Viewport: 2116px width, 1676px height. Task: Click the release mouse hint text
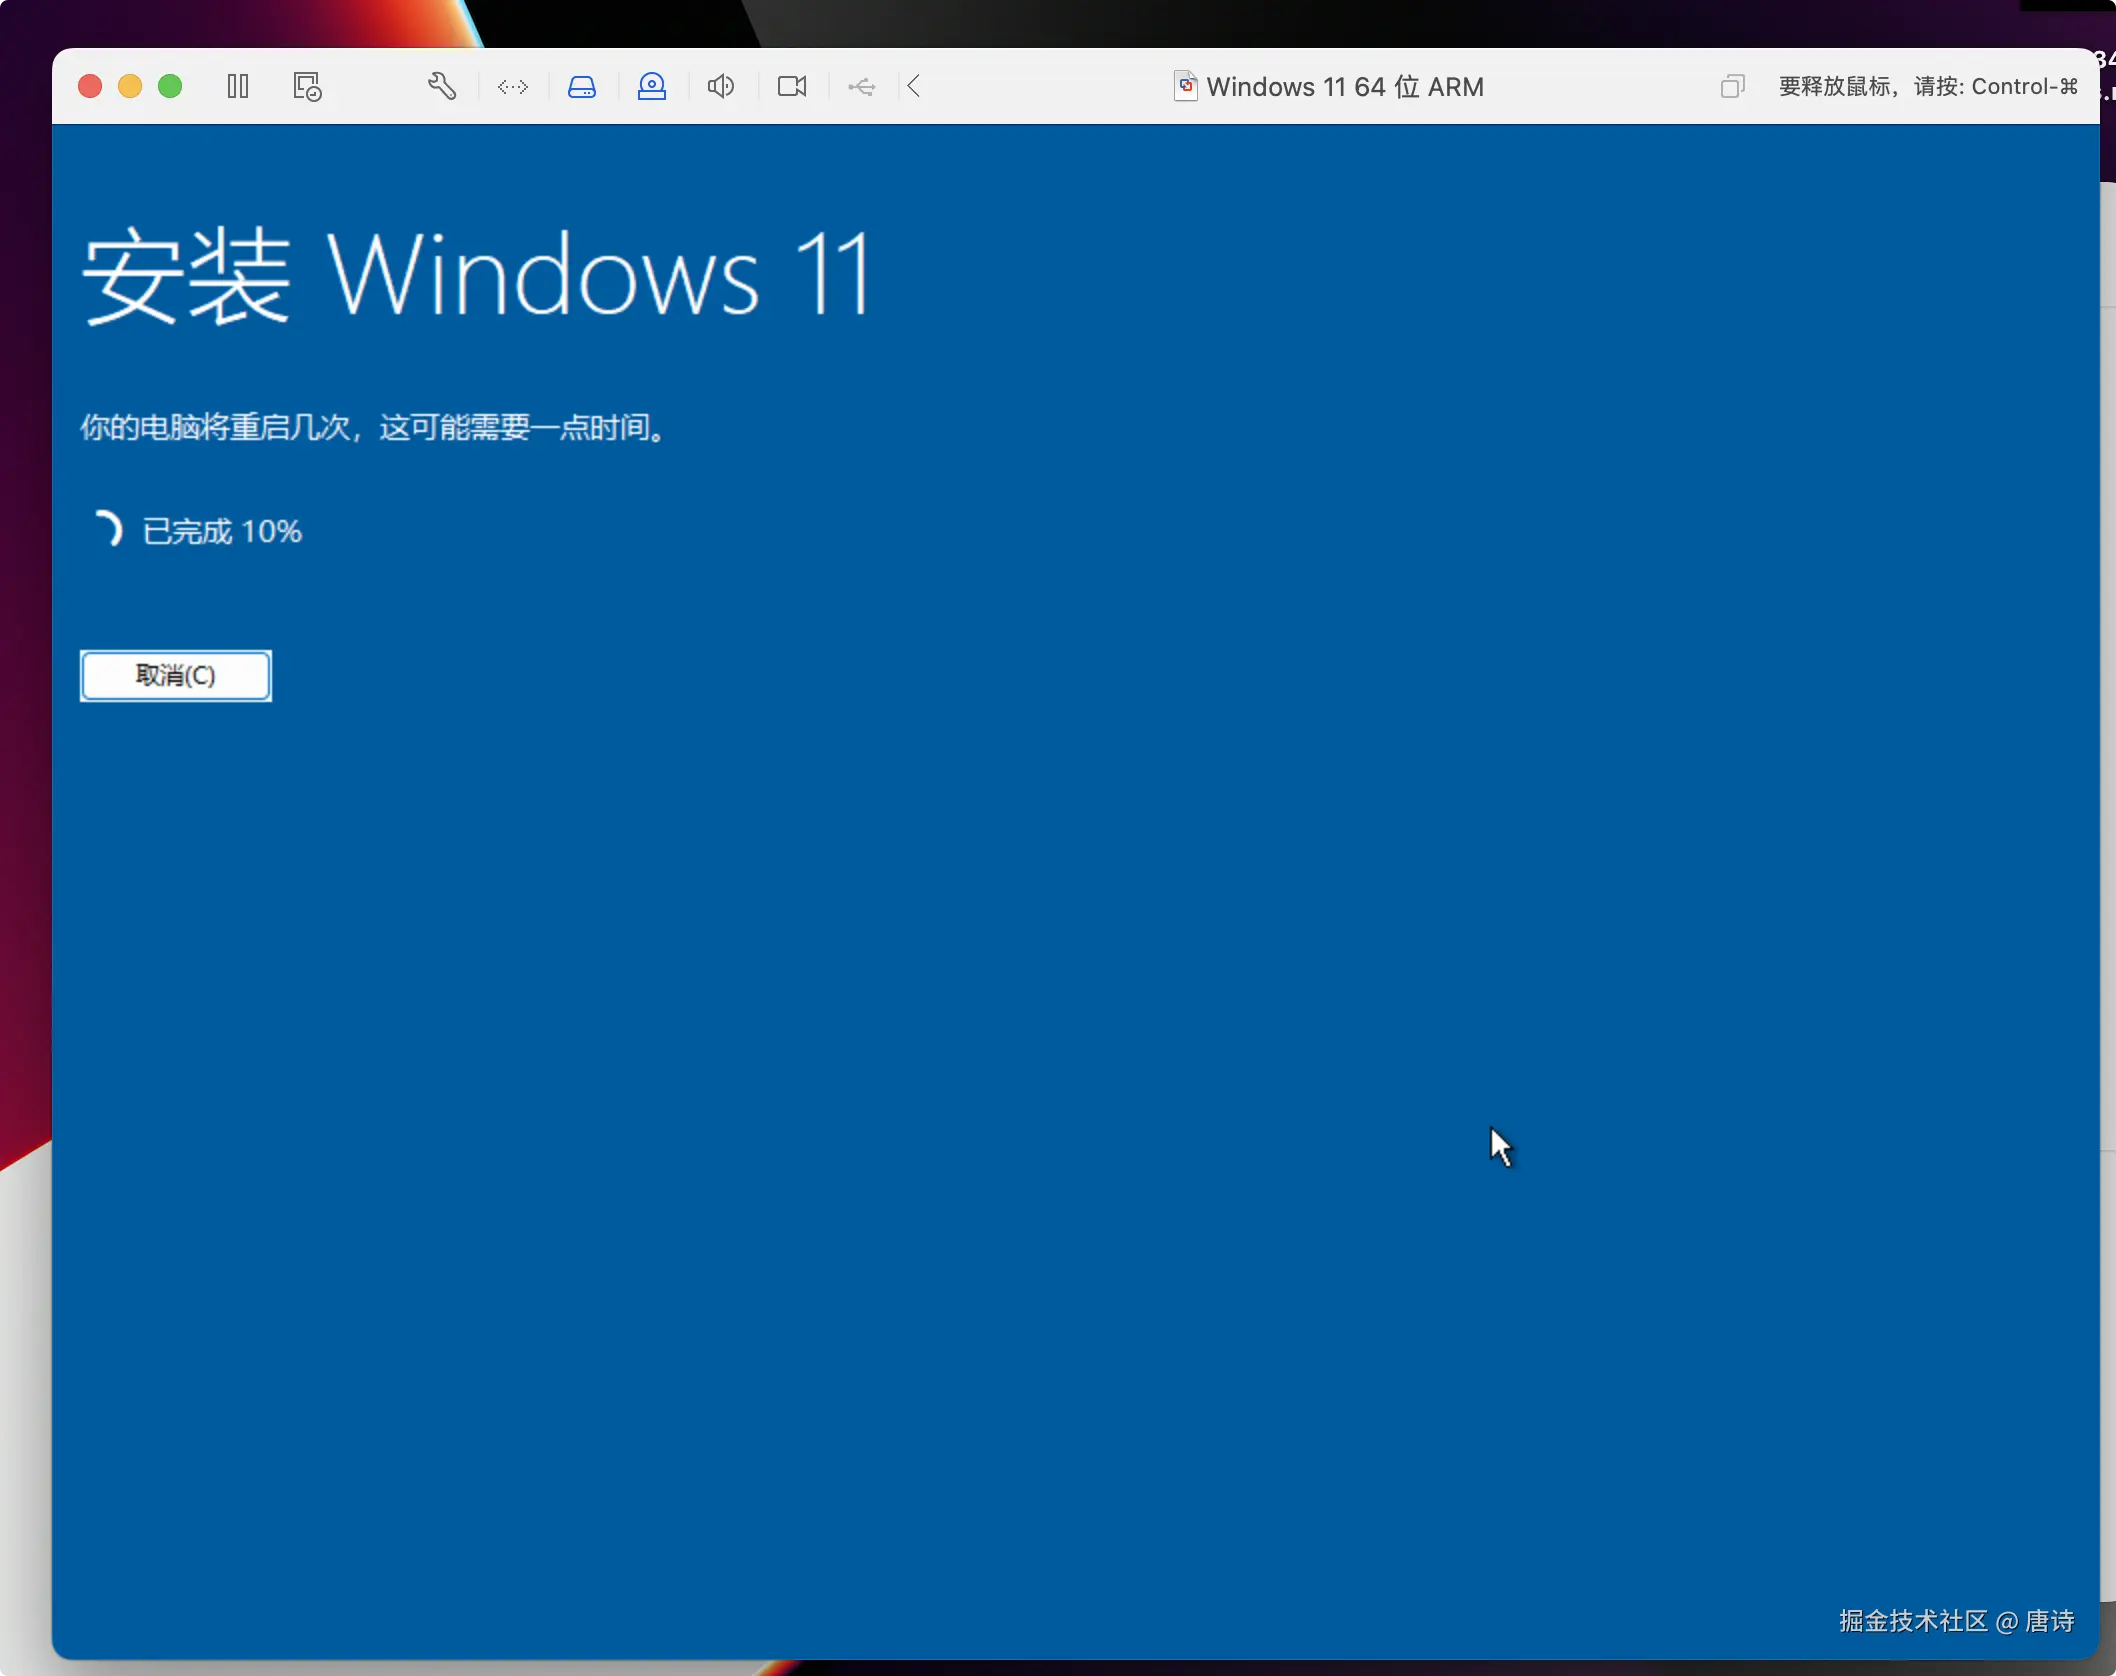click(x=1927, y=87)
